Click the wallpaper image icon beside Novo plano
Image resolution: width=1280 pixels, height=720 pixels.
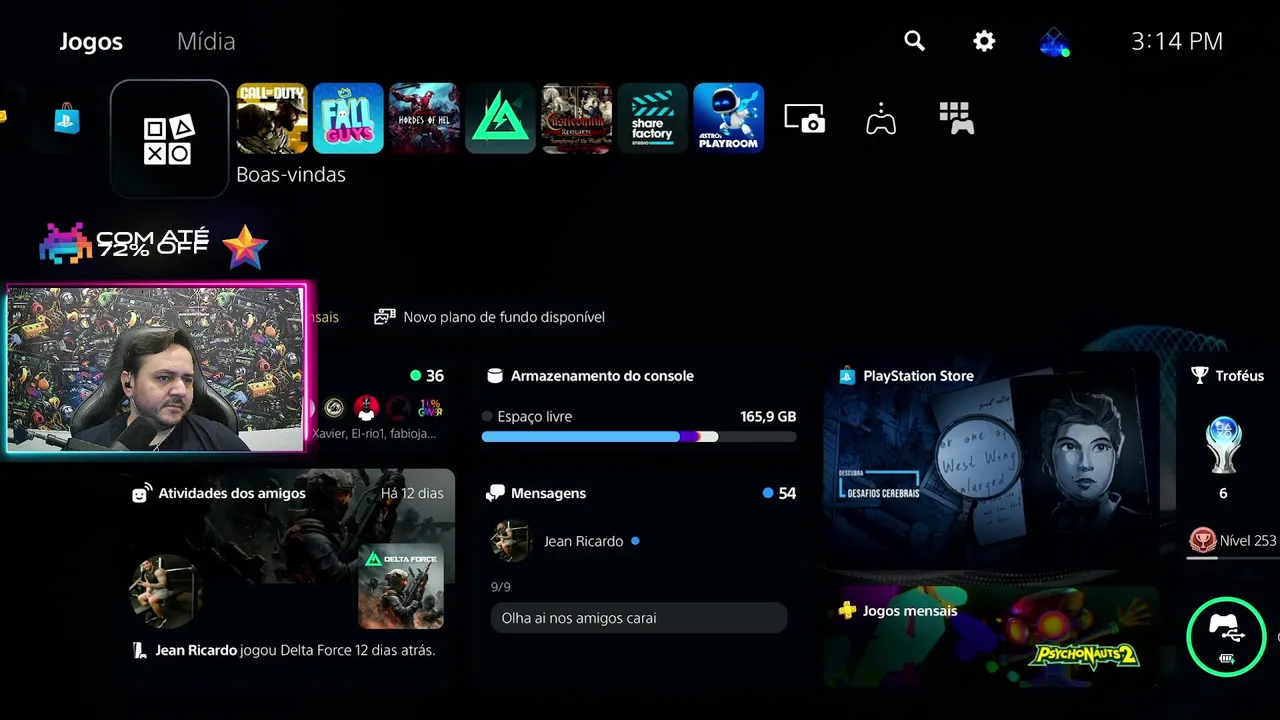tap(385, 317)
